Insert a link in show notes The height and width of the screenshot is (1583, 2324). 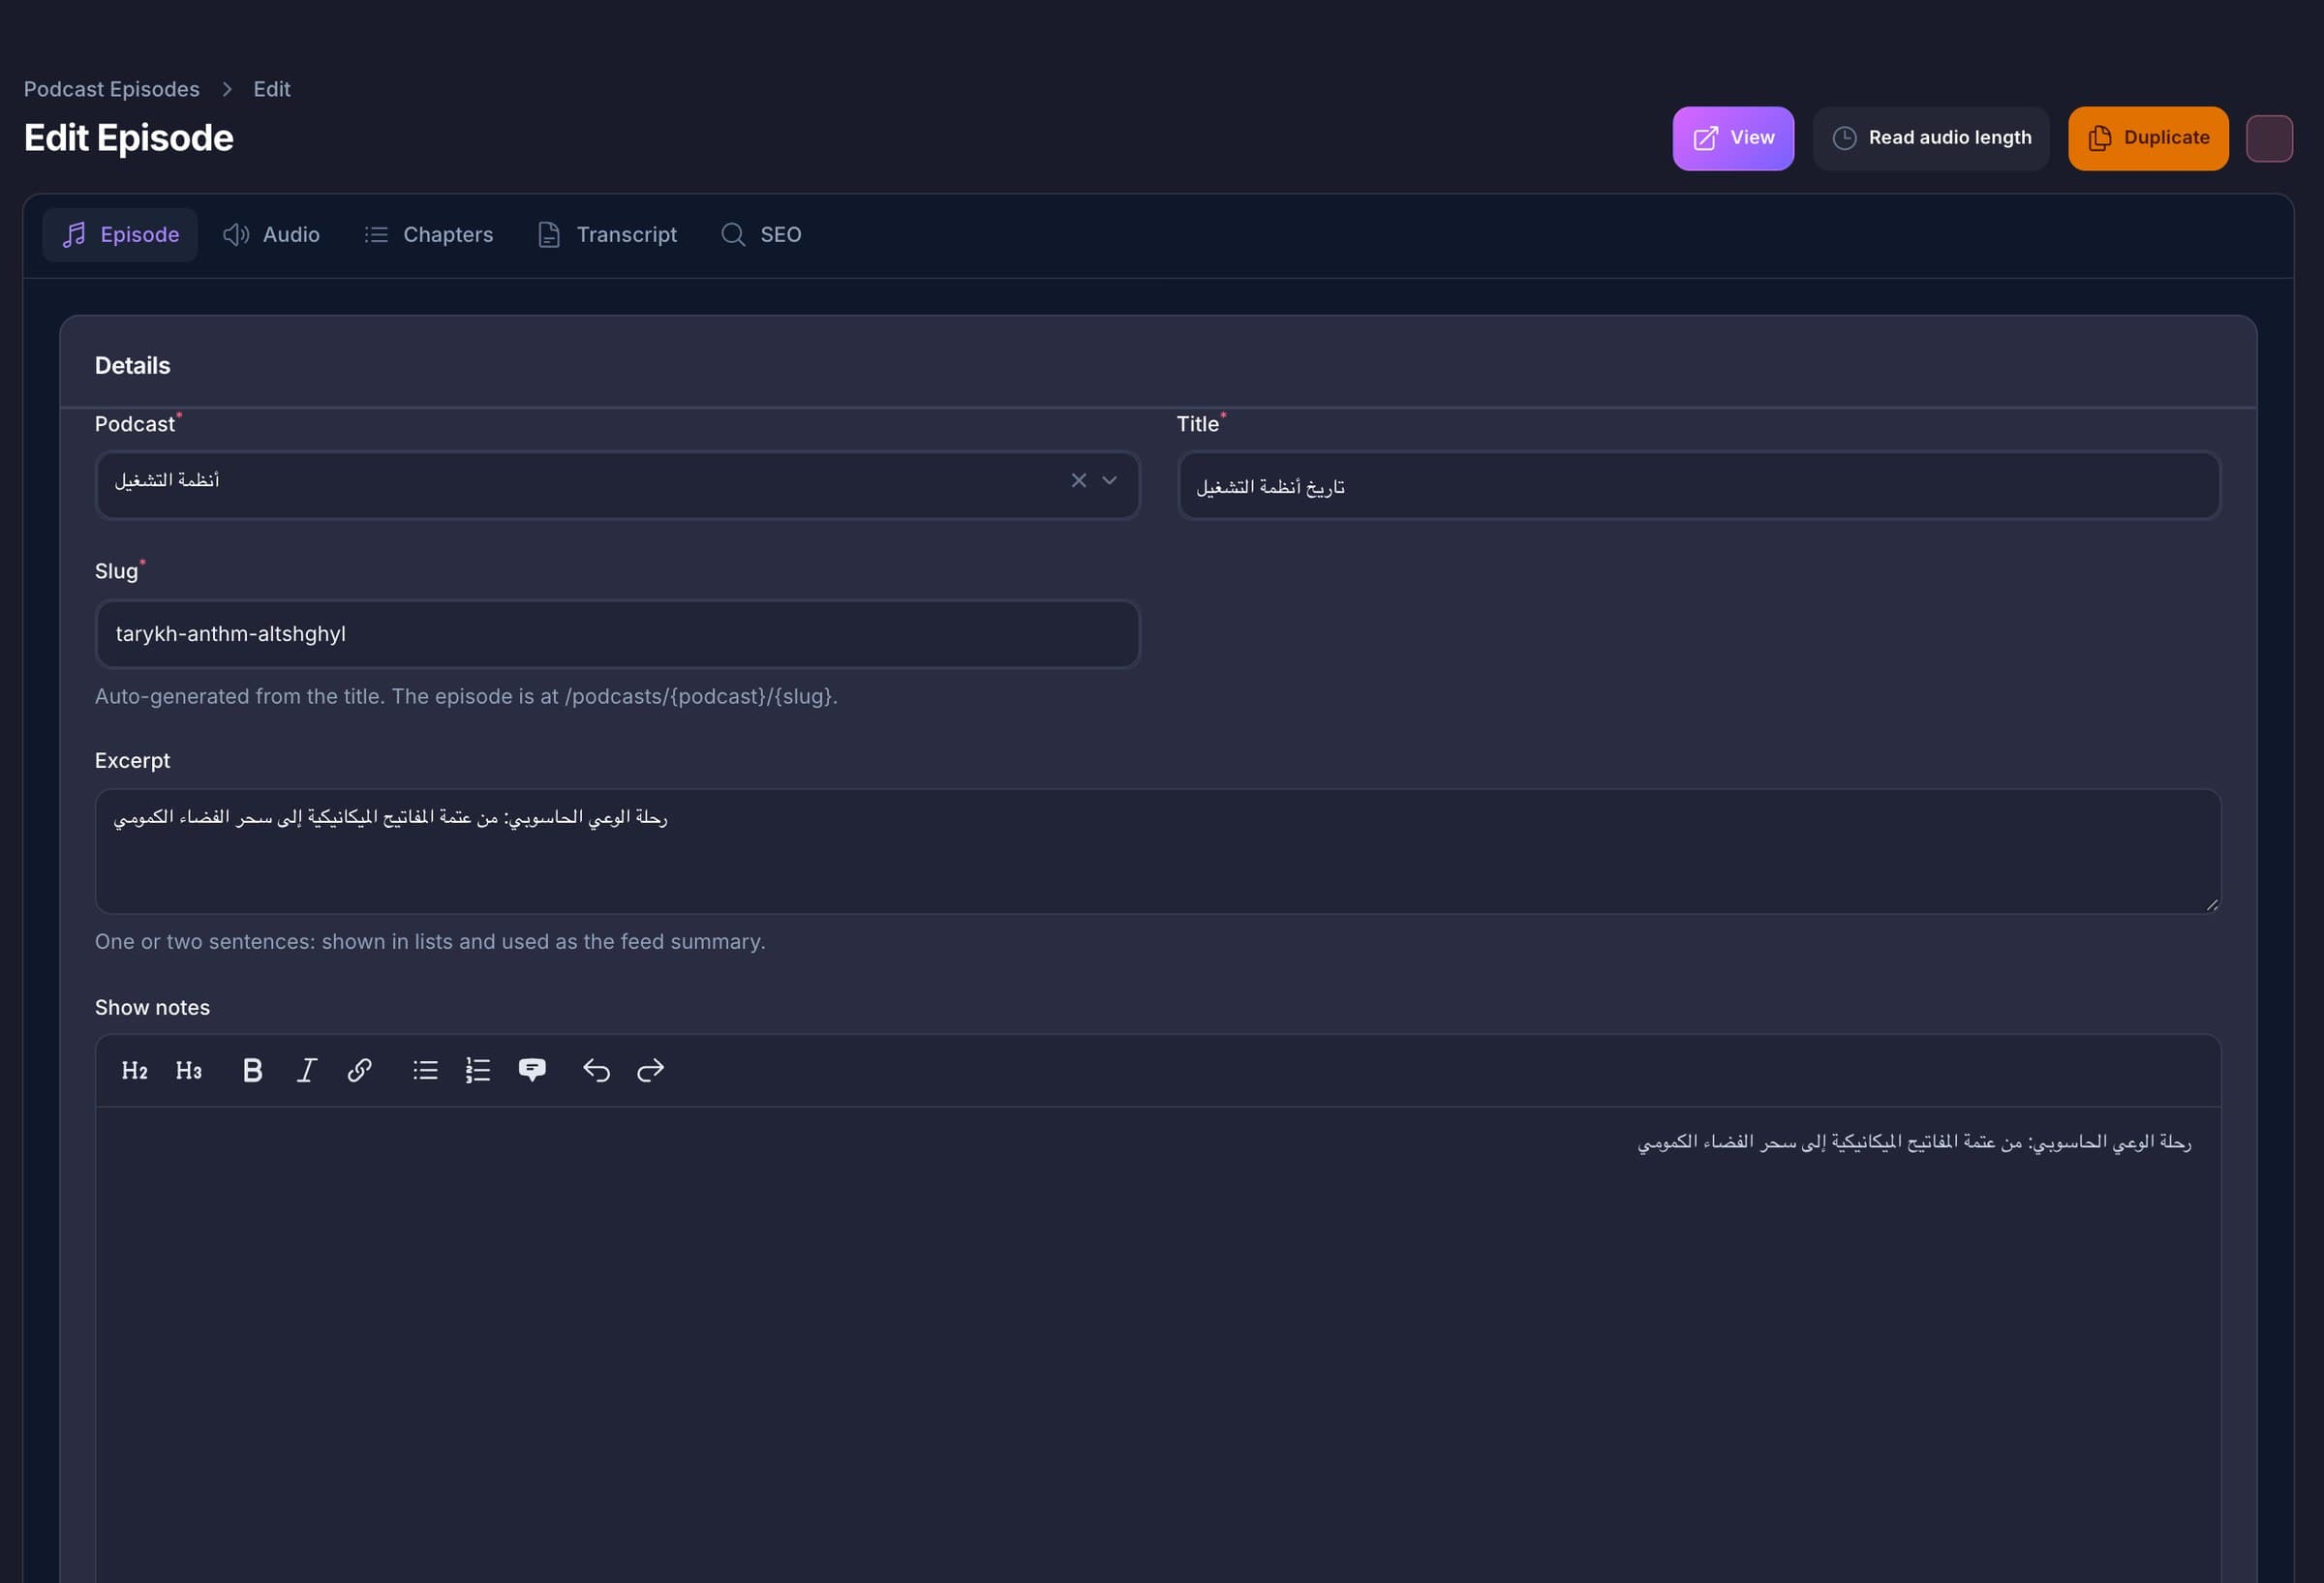tap(360, 1071)
